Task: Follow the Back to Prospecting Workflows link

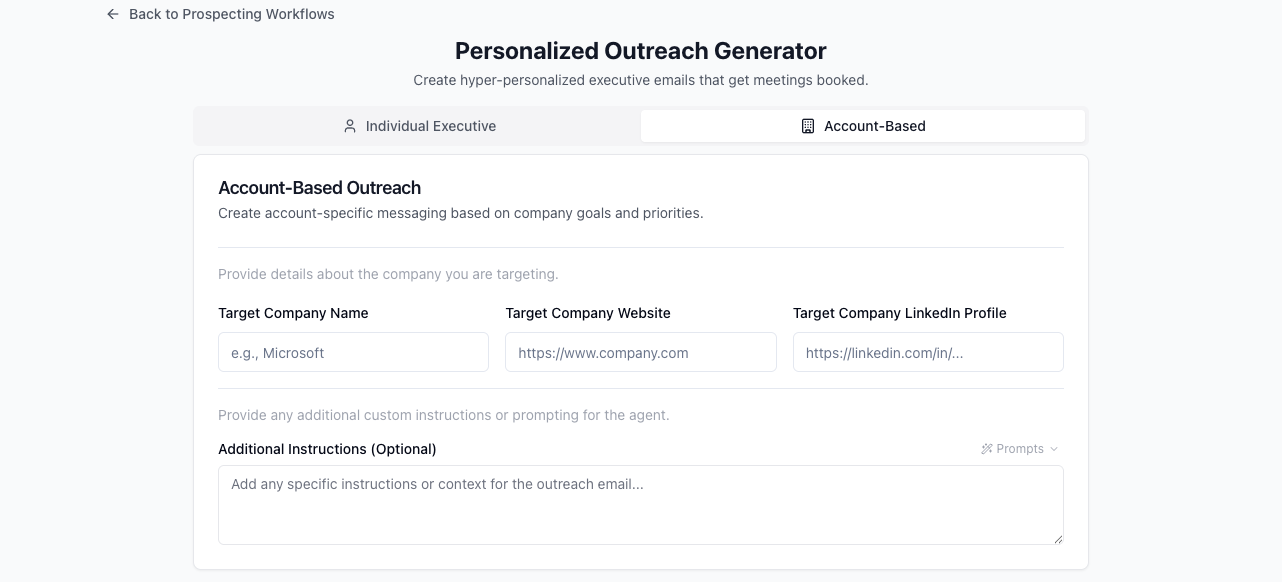Action: [231, 14]
